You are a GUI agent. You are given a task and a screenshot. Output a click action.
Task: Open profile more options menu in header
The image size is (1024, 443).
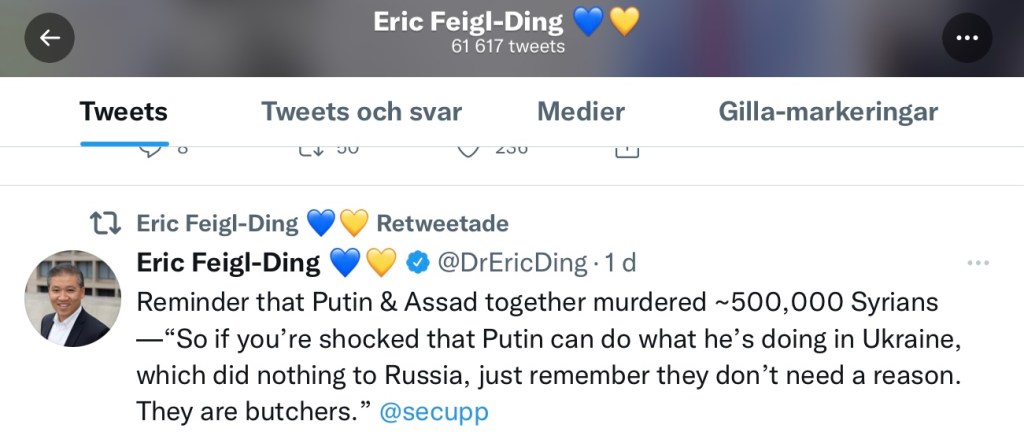[x=966, y=38]
